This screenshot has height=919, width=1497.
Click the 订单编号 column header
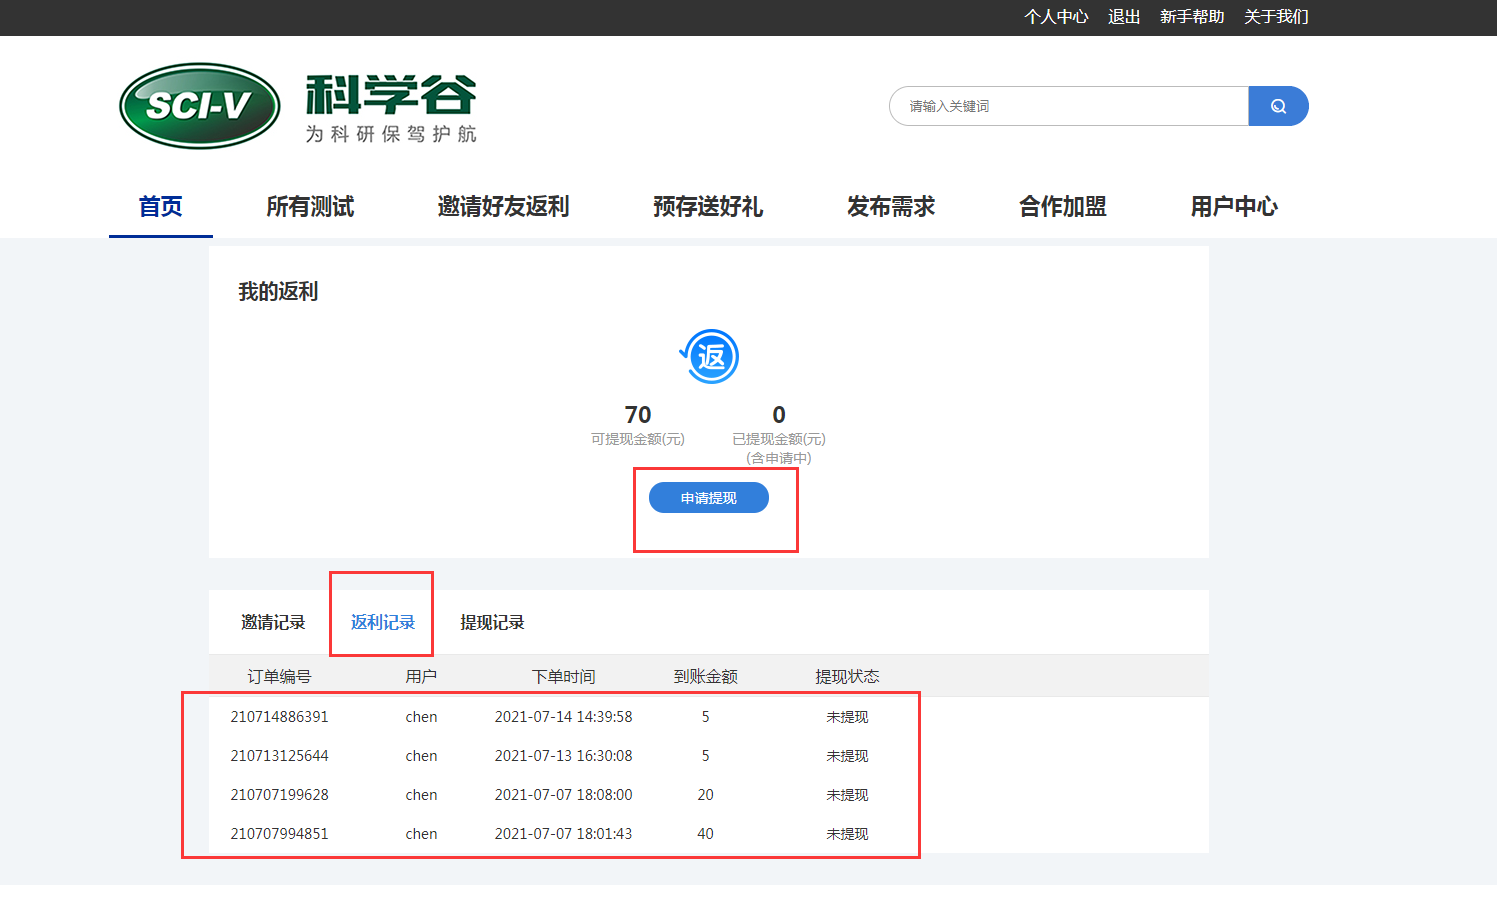280,677
